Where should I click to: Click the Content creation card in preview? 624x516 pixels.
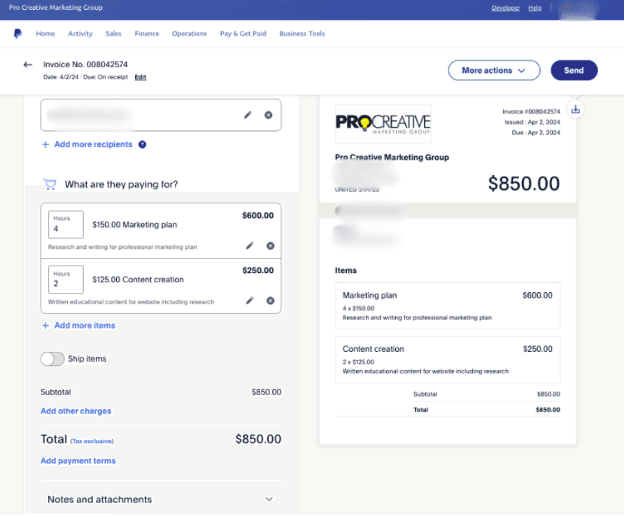pyautogui.click(x=448, y=360)
